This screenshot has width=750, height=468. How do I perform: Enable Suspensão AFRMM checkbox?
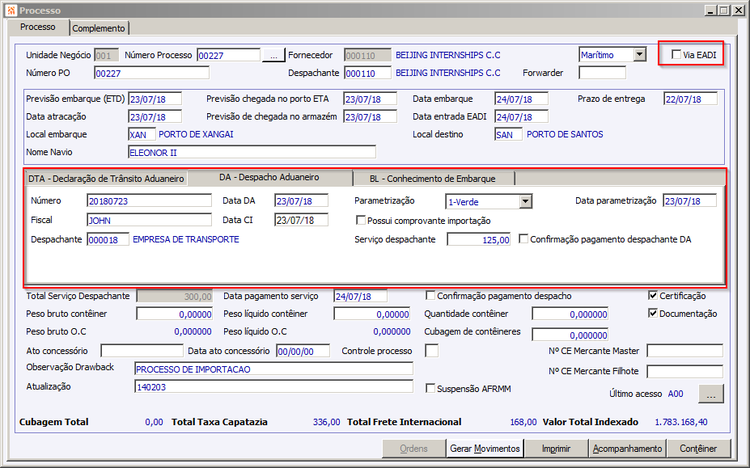pyautogui.click(x=430, y=388)
